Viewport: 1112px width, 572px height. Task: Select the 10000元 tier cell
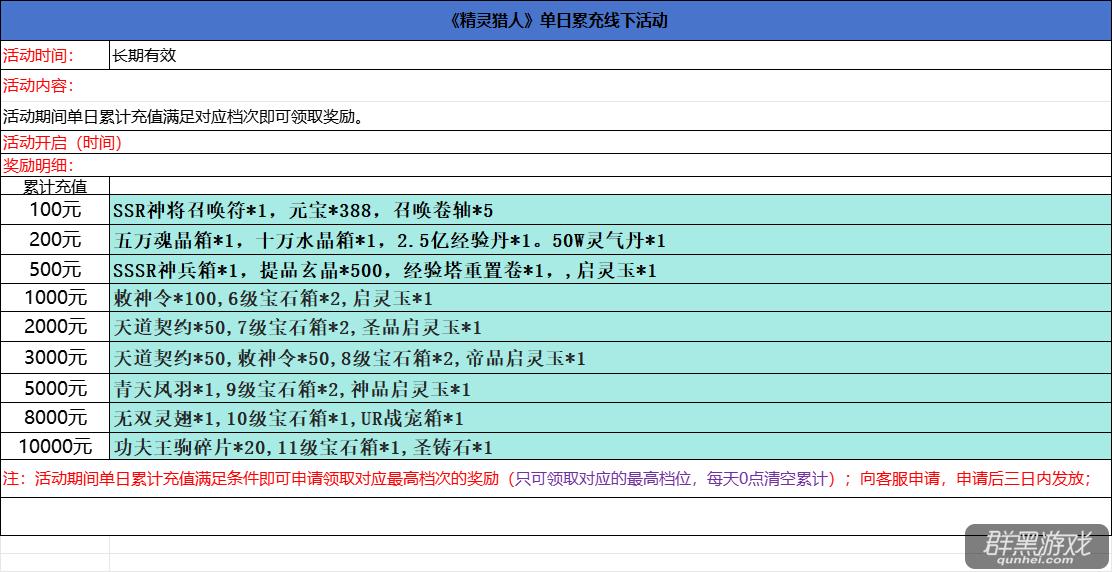(55, 447)
